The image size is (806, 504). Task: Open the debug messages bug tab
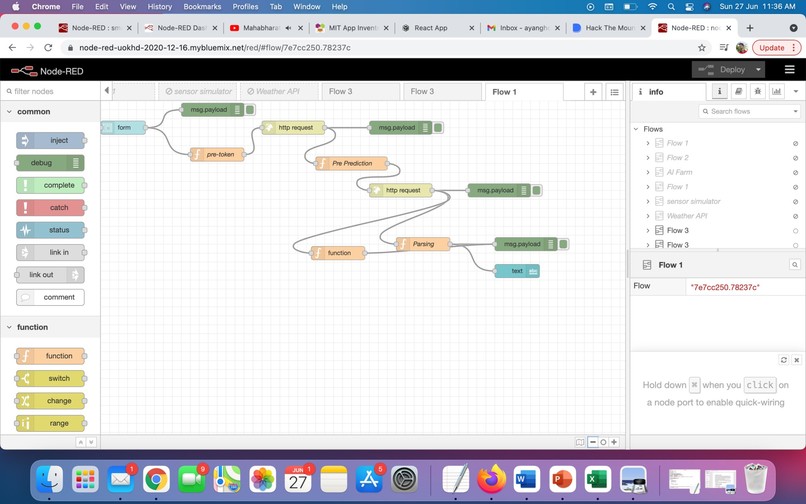758,92
